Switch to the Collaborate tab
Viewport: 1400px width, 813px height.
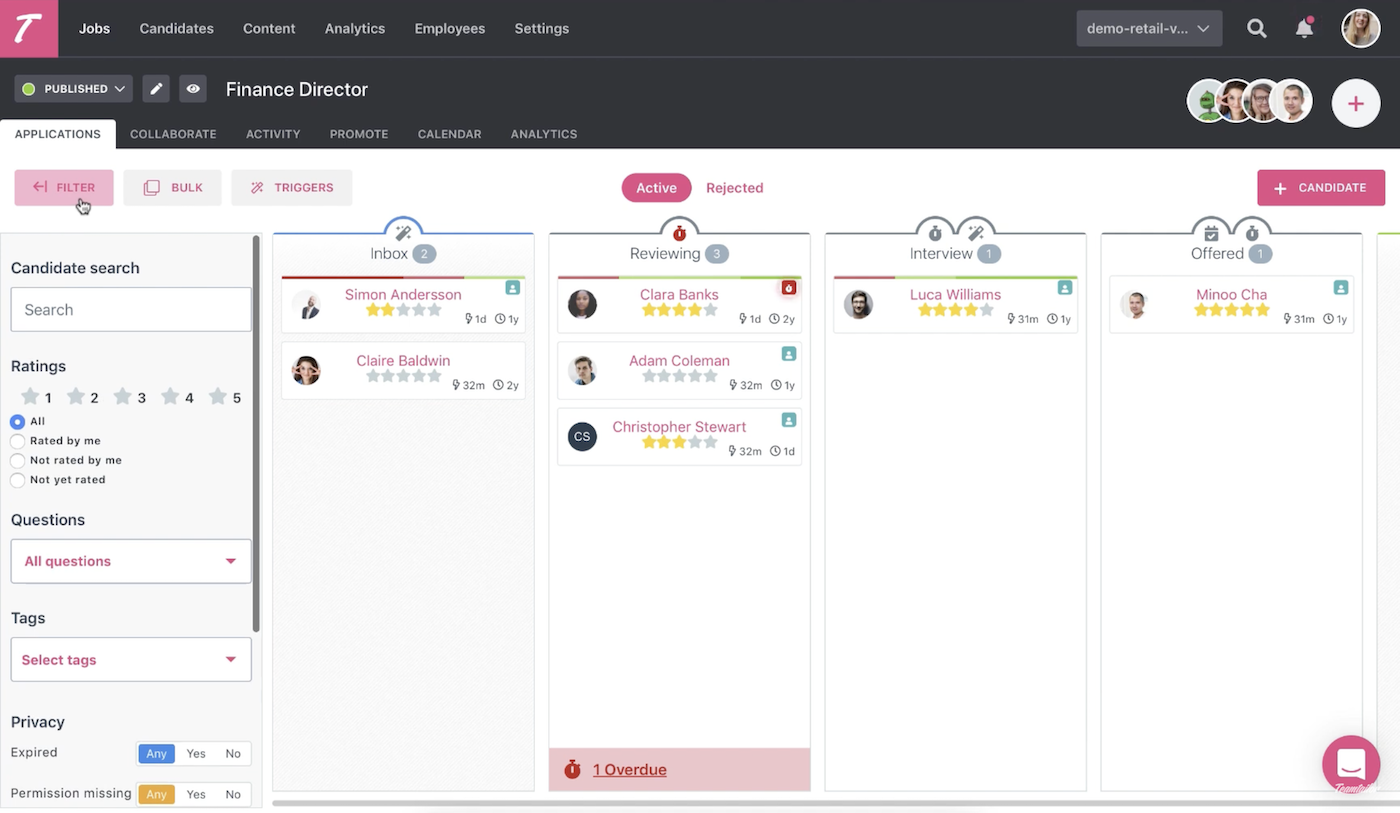coord(173,134)
